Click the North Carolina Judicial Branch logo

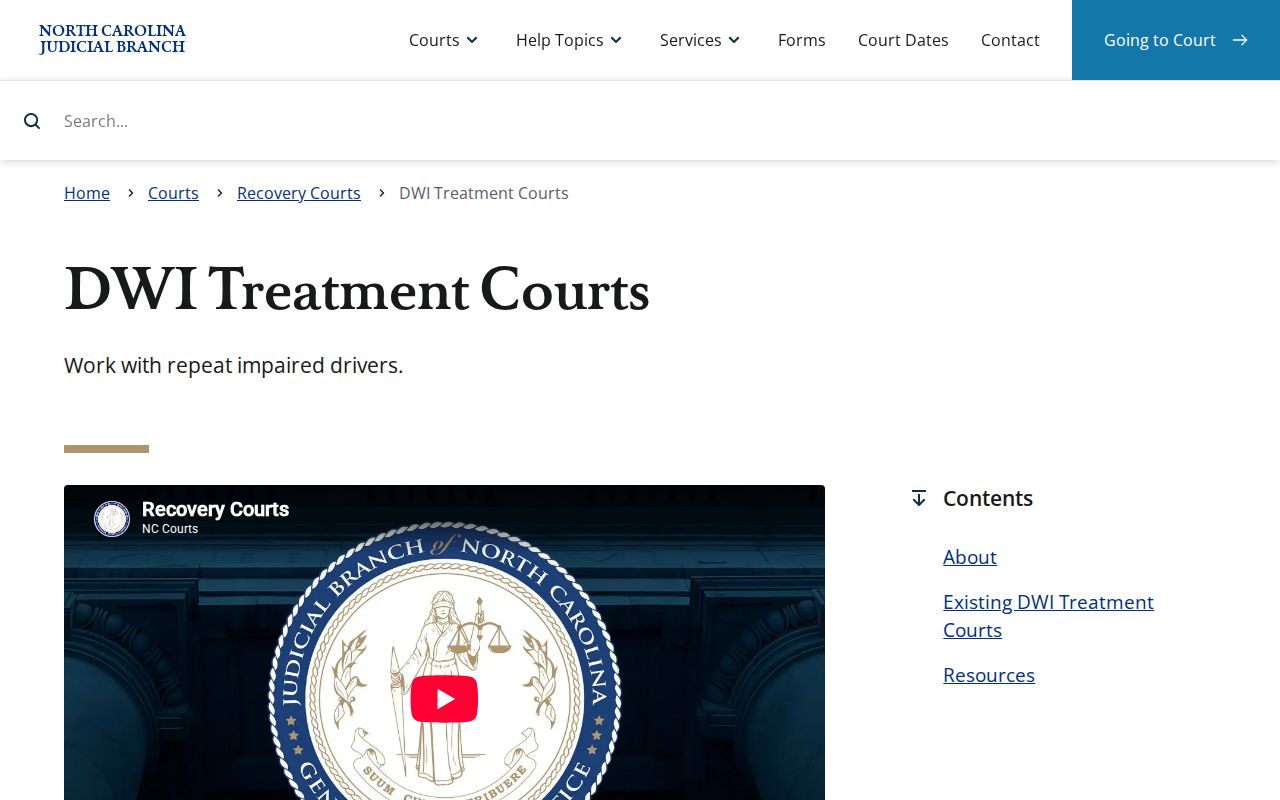(x=112, y=39)
